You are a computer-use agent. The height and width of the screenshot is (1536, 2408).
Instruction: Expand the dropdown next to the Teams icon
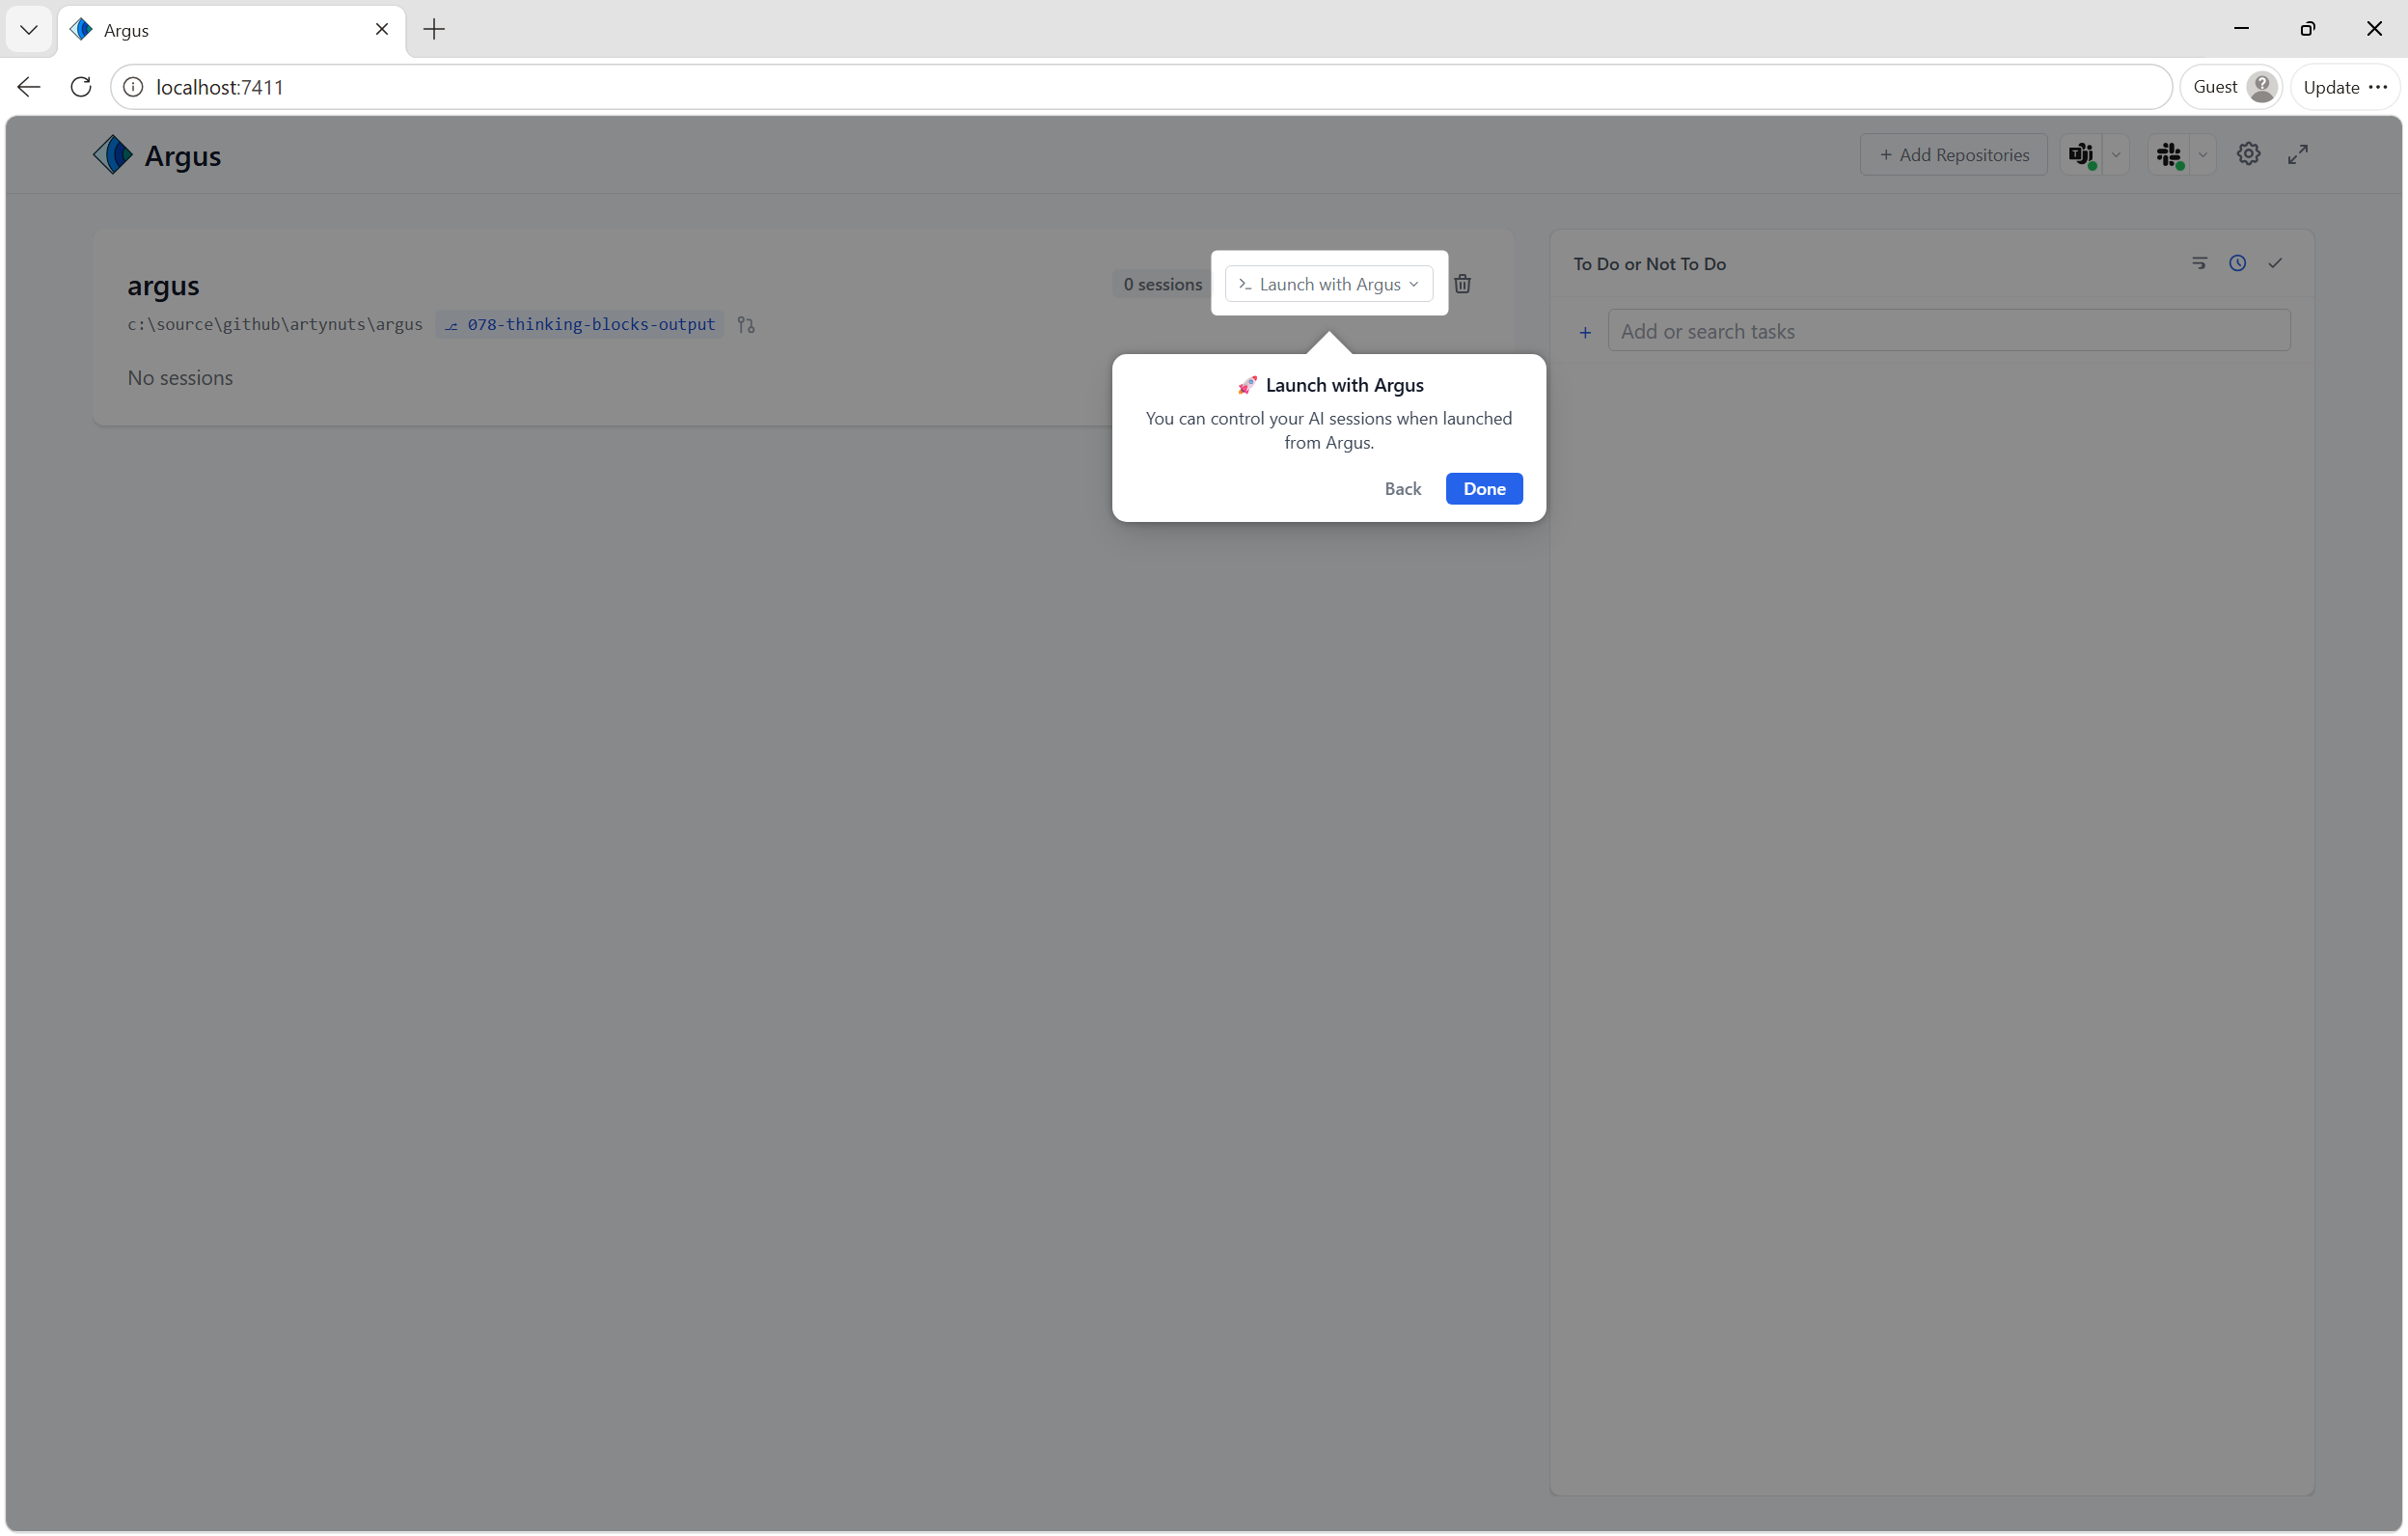pos(2116,155)
